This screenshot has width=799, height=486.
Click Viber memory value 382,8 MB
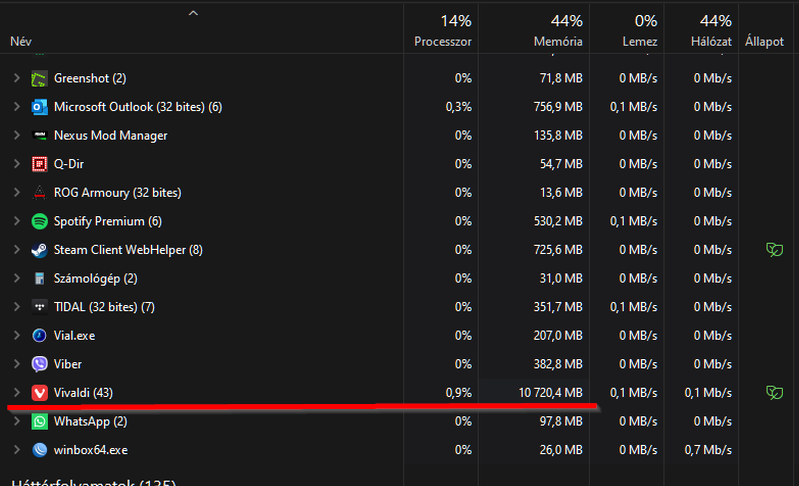pyautogui.click(x=558, y=364)
